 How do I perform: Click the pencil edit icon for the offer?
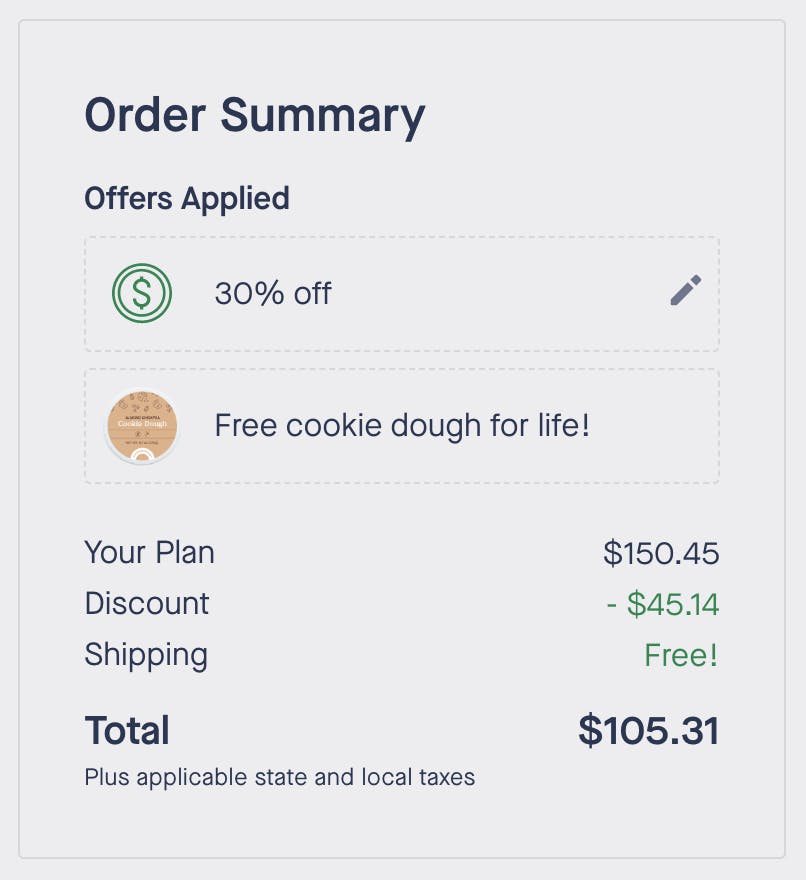[x=686, y=291]
